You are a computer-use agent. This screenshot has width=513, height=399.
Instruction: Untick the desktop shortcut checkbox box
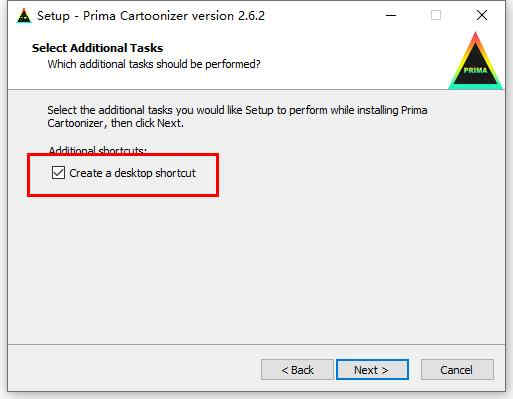58,173
